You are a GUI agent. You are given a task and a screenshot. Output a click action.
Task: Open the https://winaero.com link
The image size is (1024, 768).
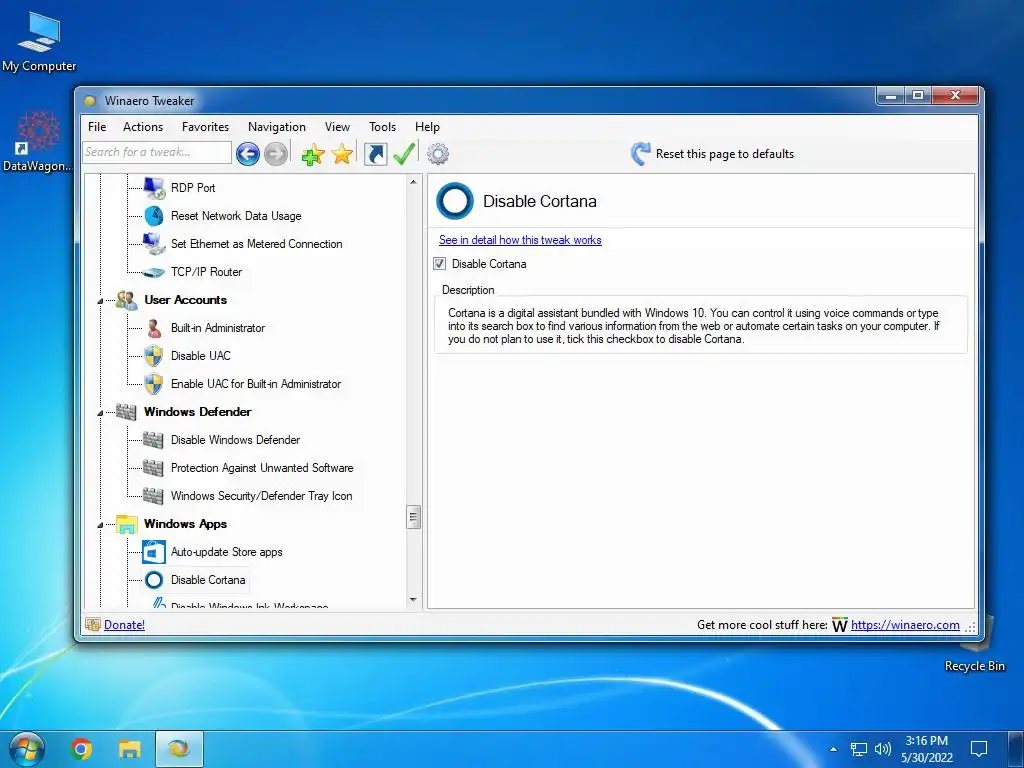[x=905, y=625]
